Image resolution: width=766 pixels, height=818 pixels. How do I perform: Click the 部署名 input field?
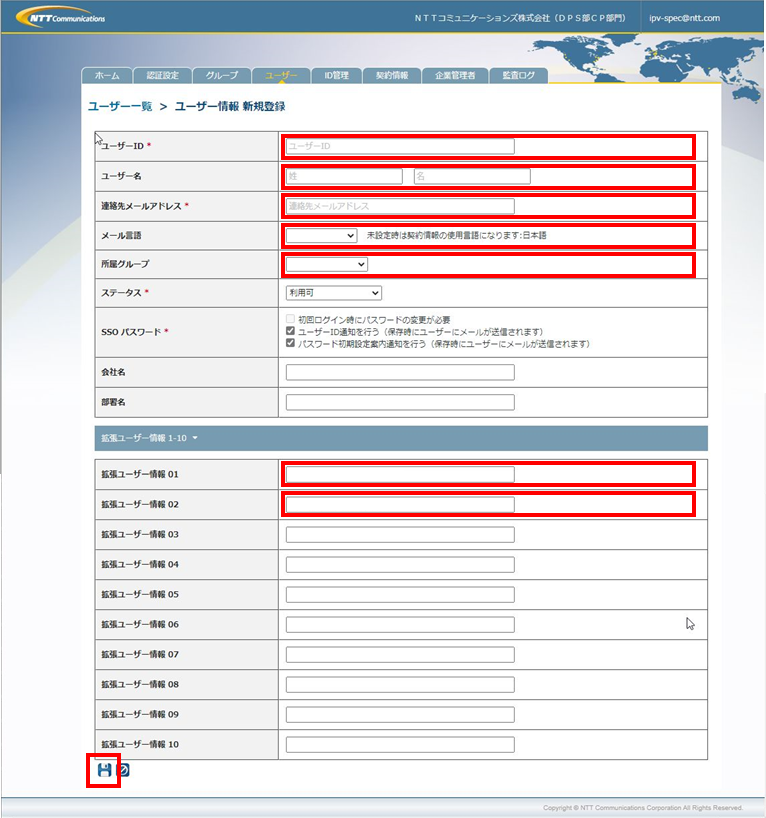400,402
